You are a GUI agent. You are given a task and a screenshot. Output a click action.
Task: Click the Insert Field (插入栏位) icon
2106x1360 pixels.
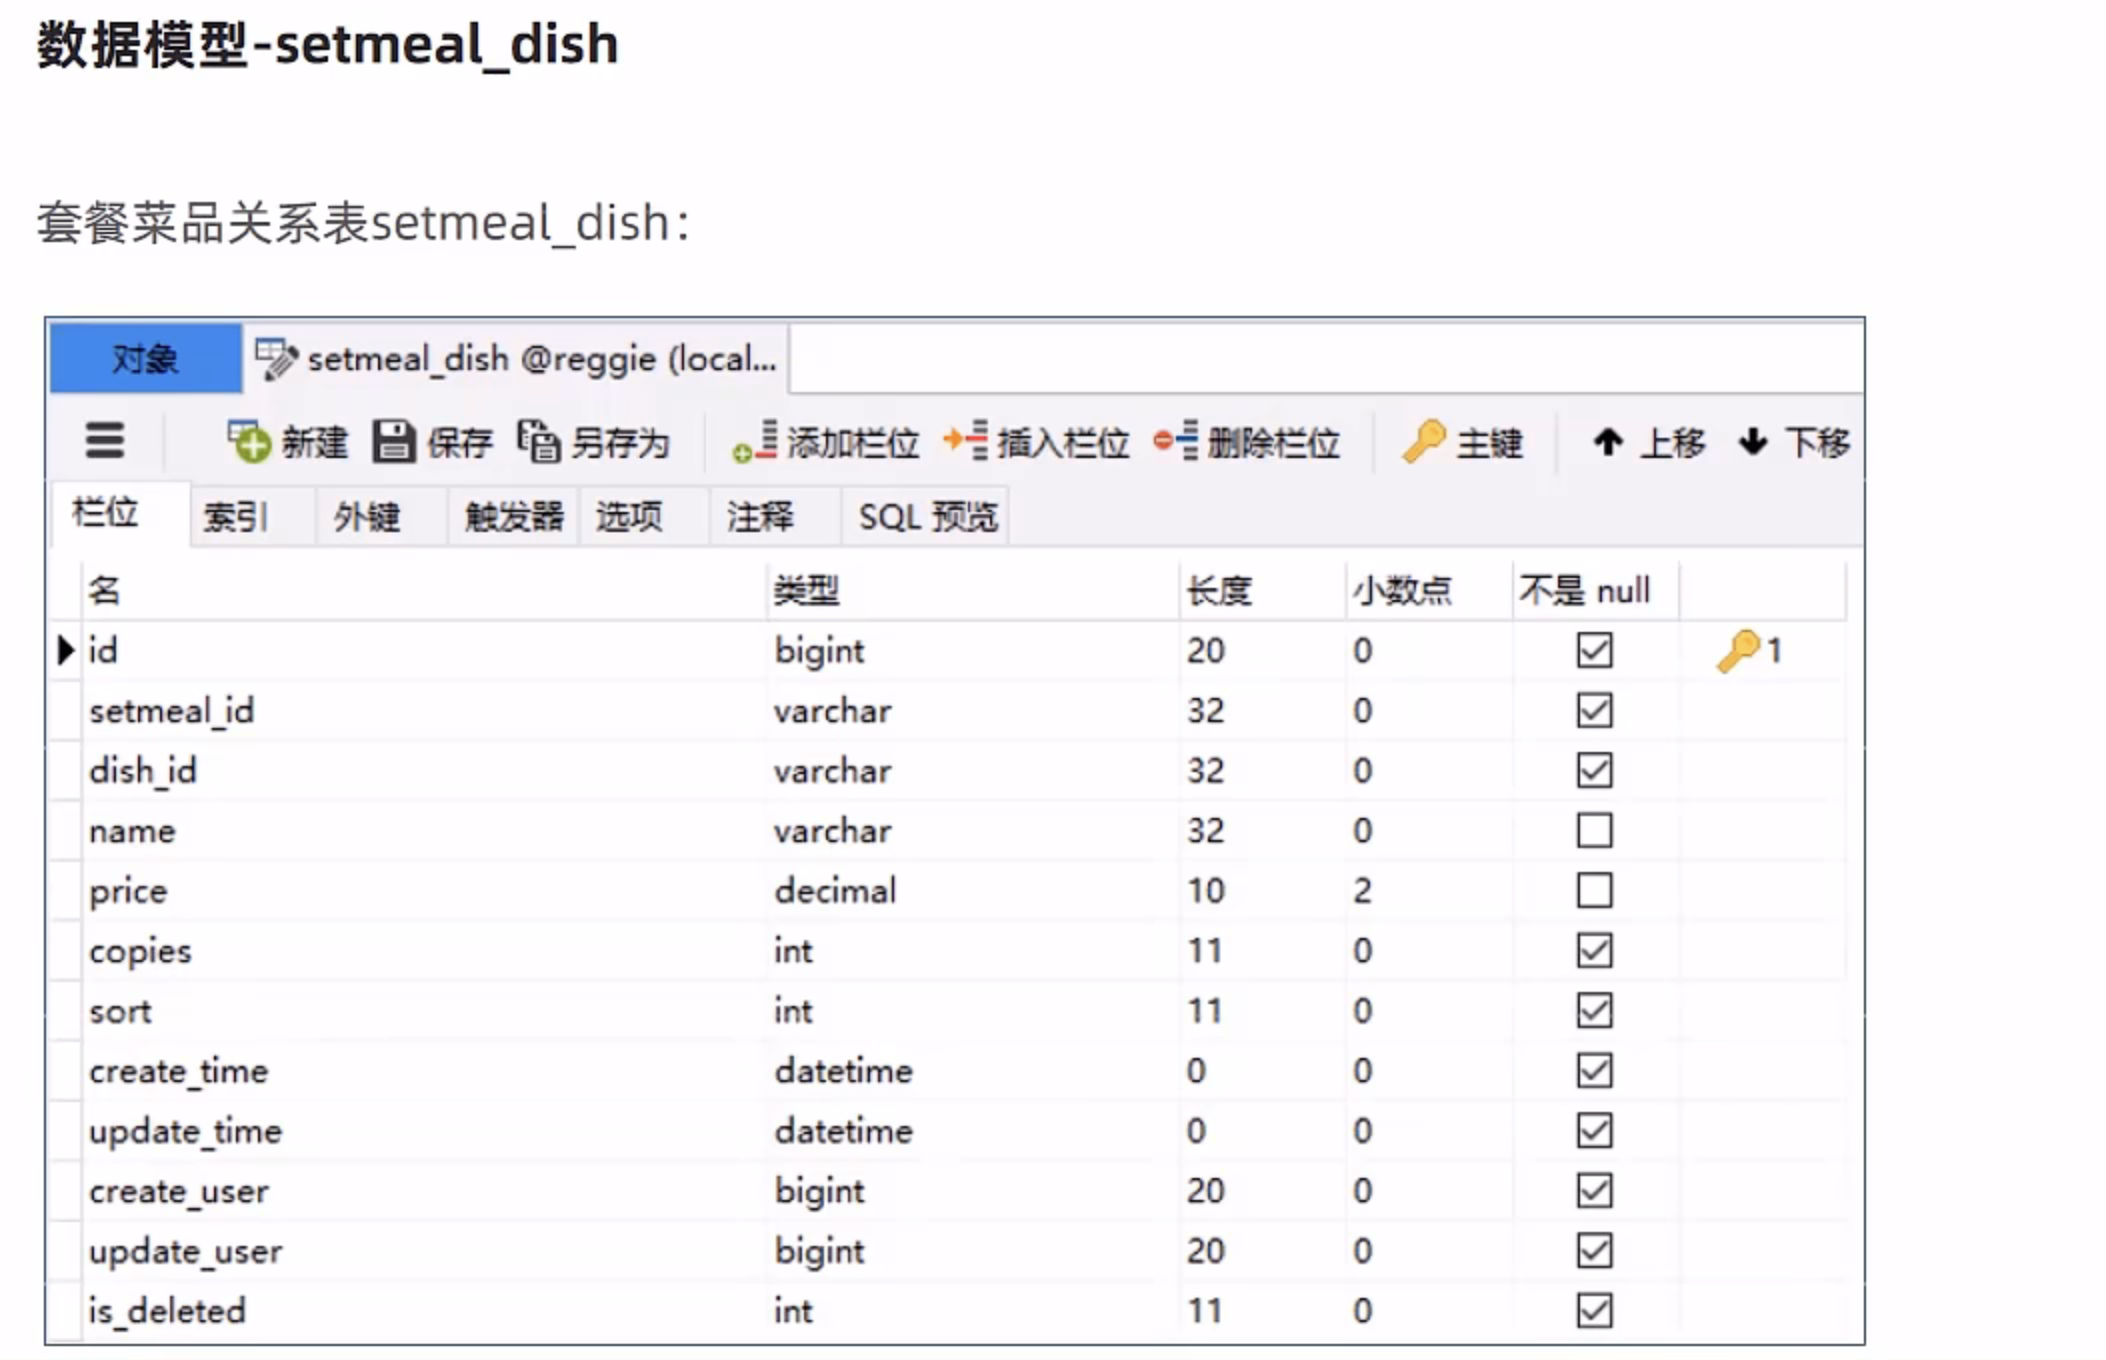(x=965, y=441)
